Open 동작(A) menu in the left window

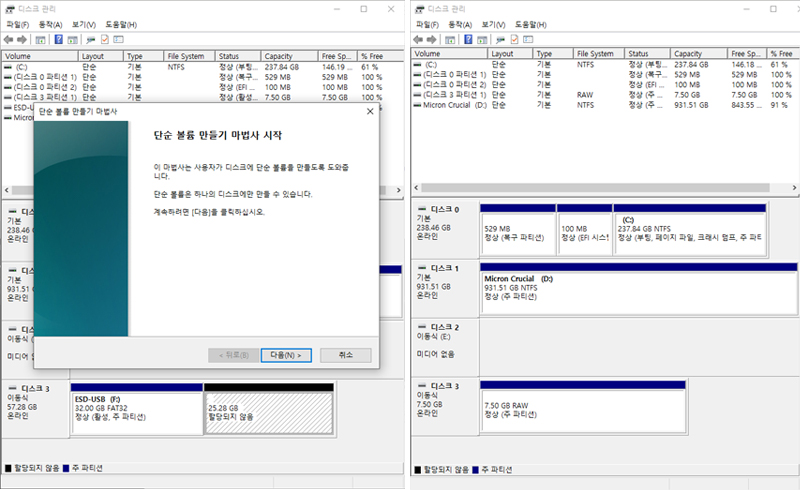50,24
